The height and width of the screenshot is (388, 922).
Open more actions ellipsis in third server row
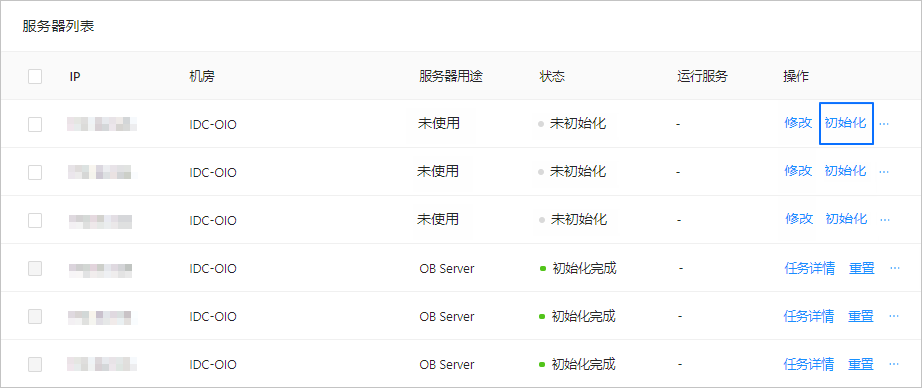884,219
